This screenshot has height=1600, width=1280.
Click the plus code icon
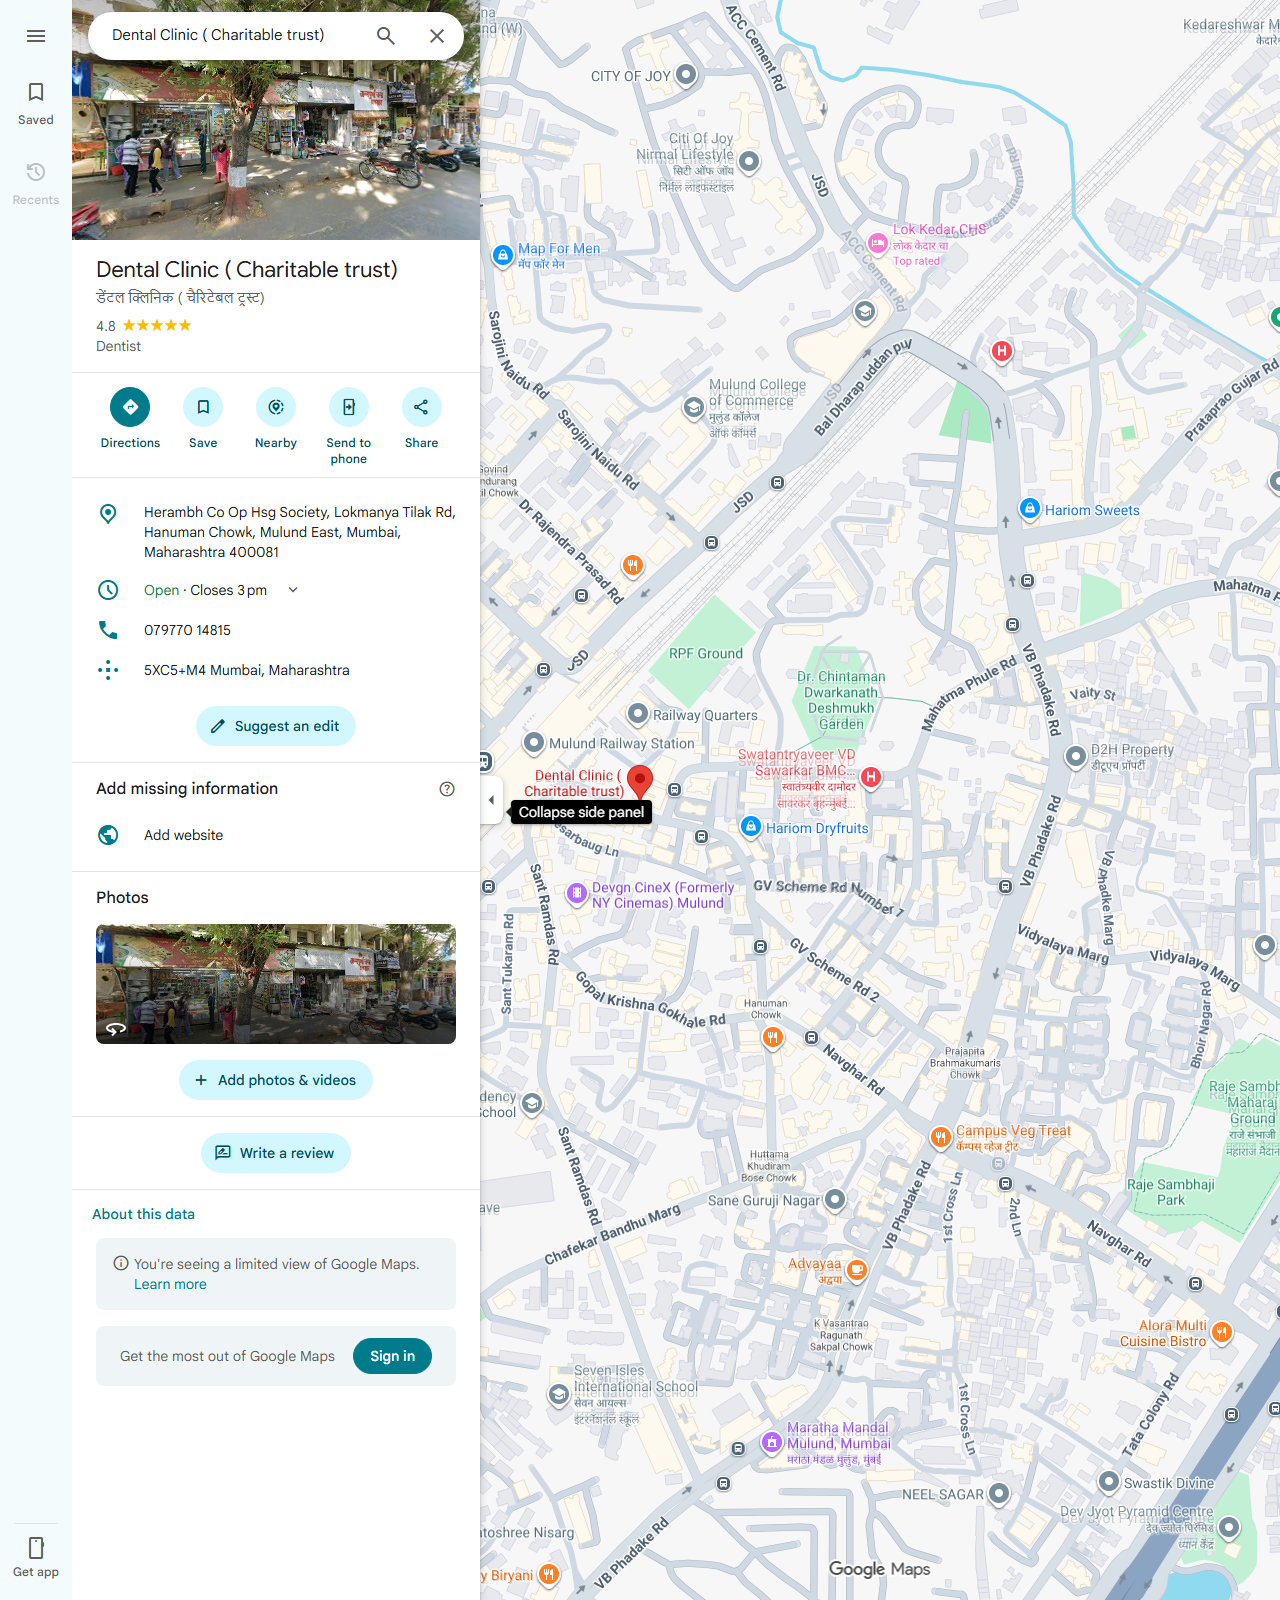click(108, 670)
